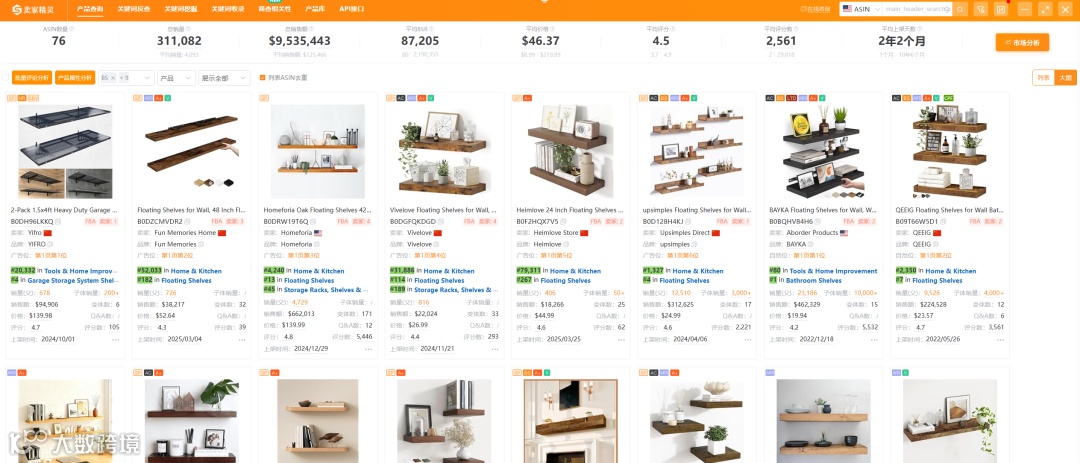The image size is (1080, 463).
Task: Open Garage Storage System Shelves category link
Action: click(72, 280)
